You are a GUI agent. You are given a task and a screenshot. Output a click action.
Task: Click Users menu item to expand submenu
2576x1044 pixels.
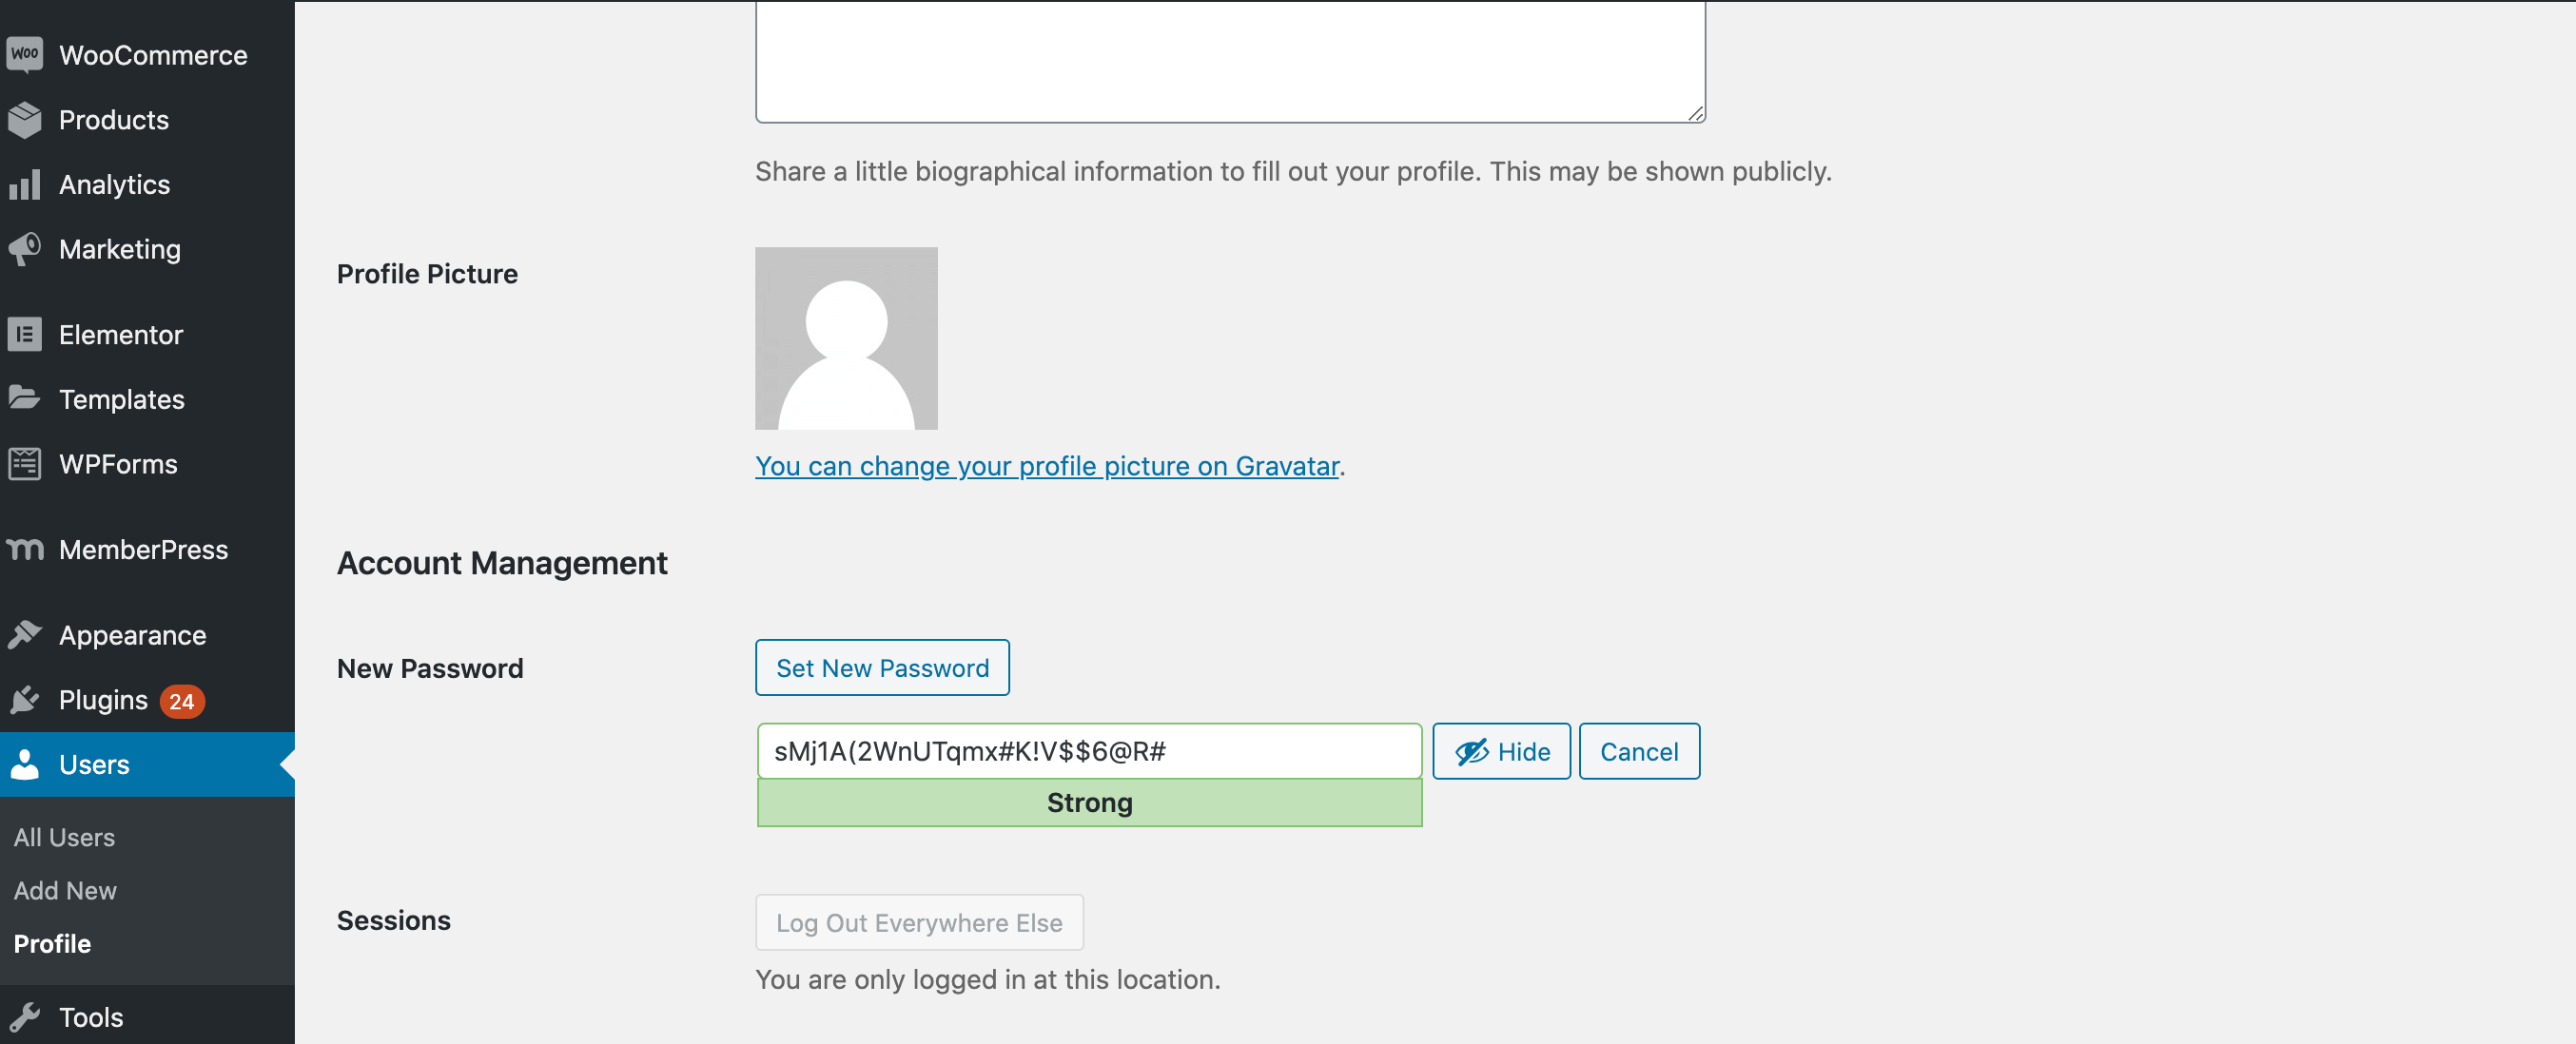point(90,764)
